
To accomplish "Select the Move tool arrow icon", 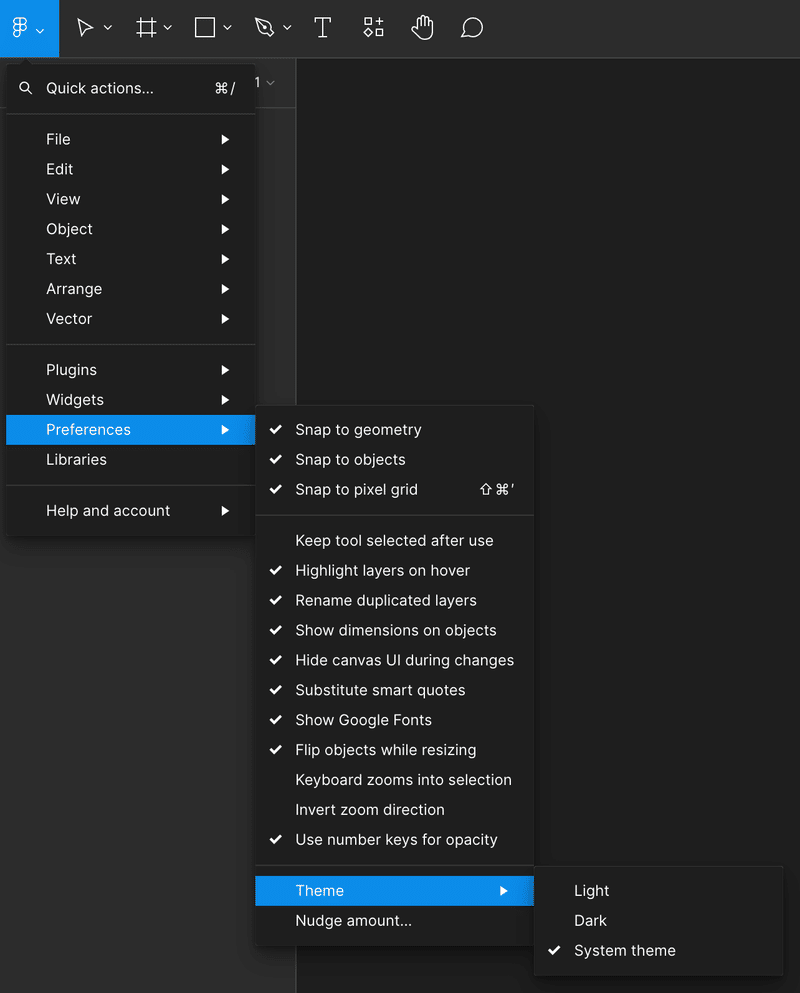I will pos(86,28).
